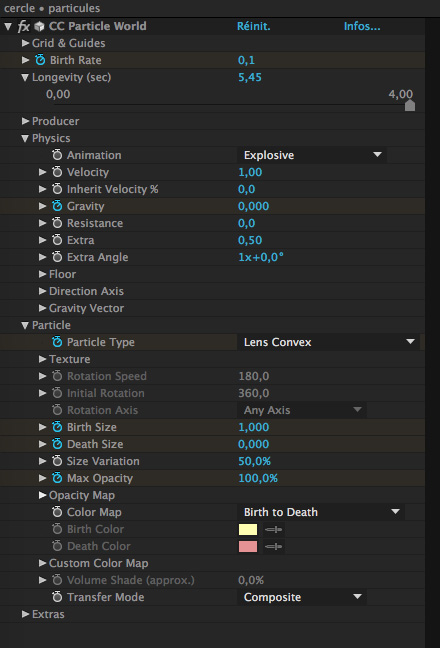This screenshot has width=440, height=648.
Task: Collapse the Particle group
Action: [25, 325]
